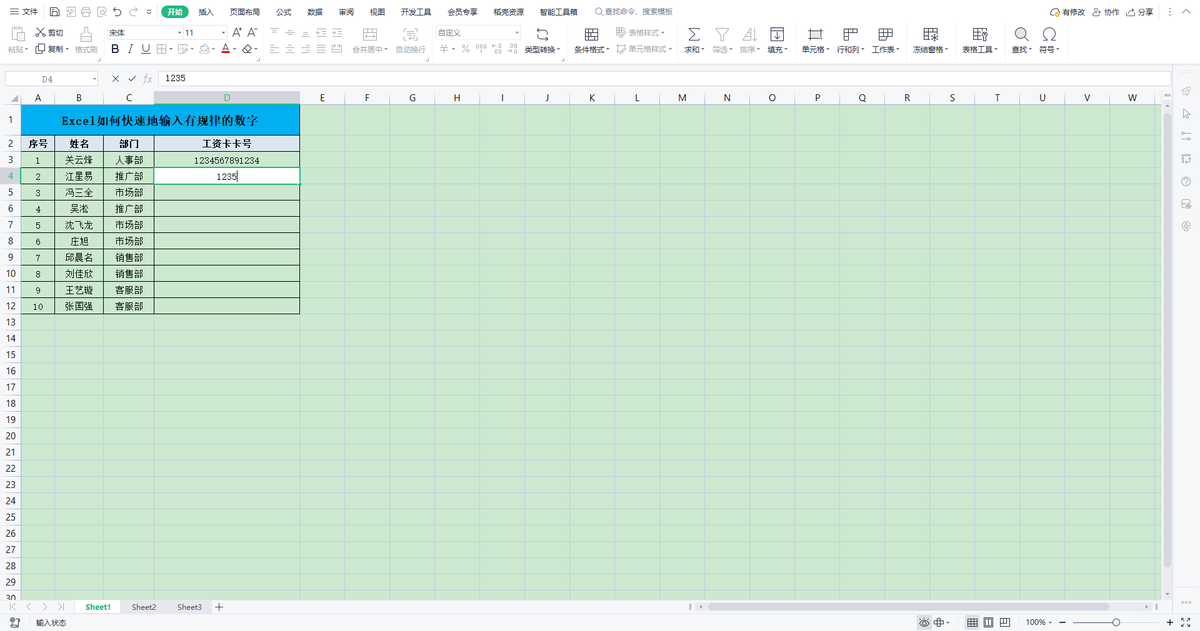Click the font color red A swatch

click(x=225, y=49)
